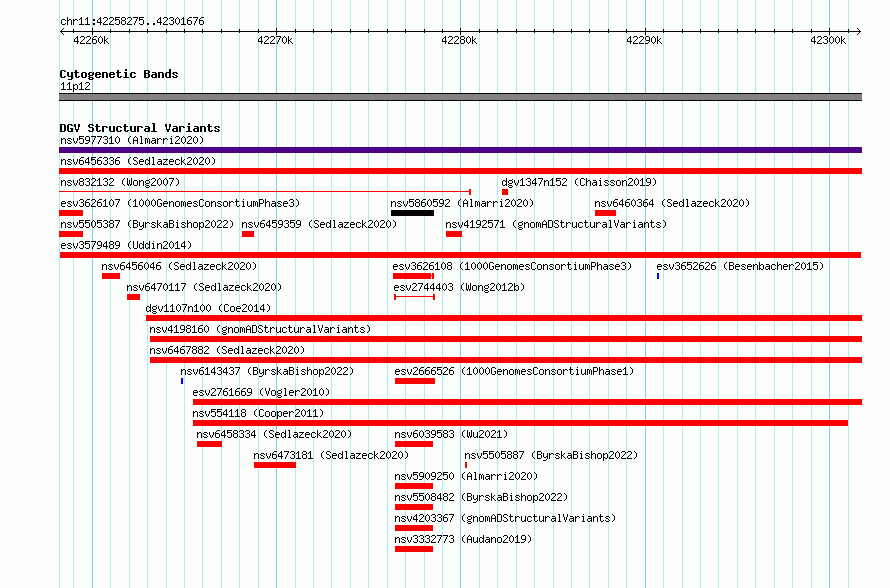Click esv3626107 (1000GenomesConsortiumPhase3) label
Screen dimensions: 890x588
tap(180, 203)
